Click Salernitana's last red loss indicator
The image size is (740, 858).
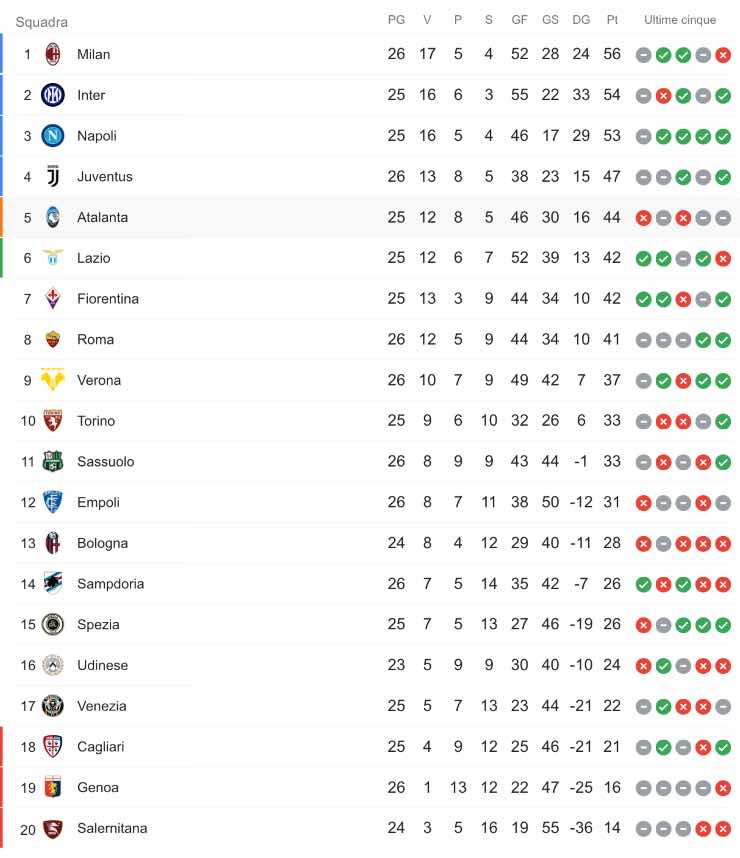coord(723,829)
